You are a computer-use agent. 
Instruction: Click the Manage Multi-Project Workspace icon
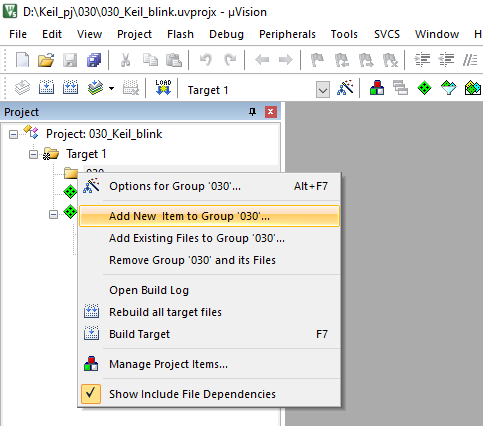coord(400,88)
